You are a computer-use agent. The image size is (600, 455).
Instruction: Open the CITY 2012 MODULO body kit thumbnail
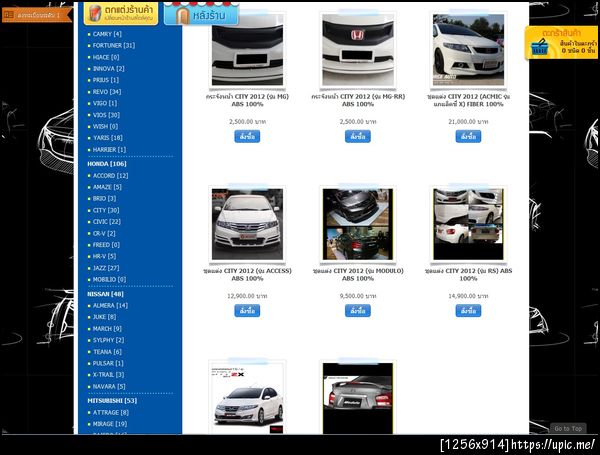[358, 224]
